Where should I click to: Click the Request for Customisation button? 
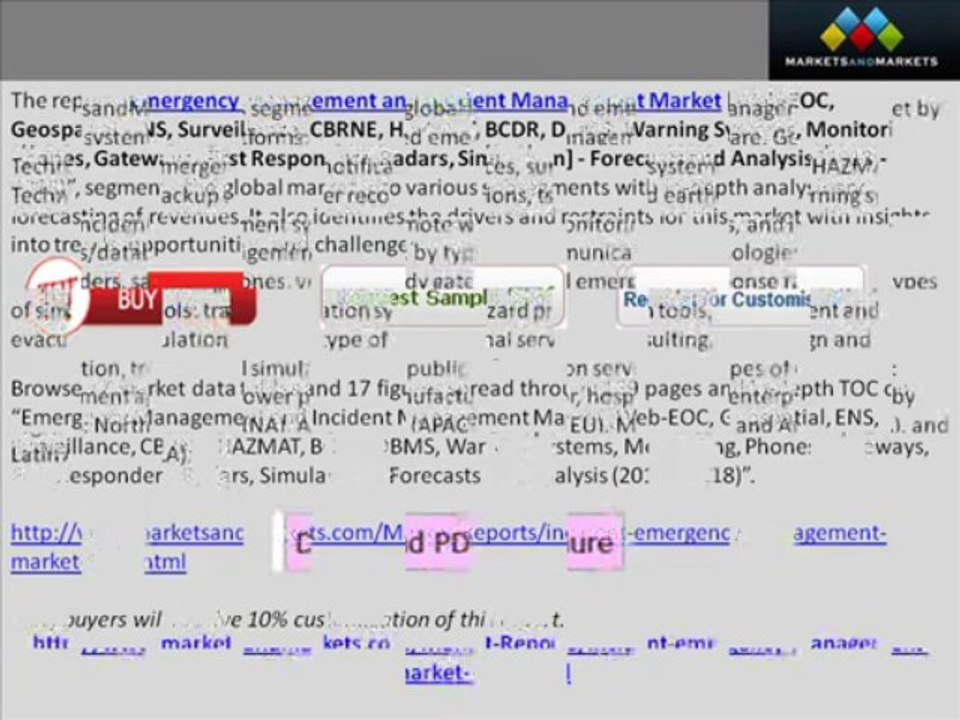coord(741,297)
